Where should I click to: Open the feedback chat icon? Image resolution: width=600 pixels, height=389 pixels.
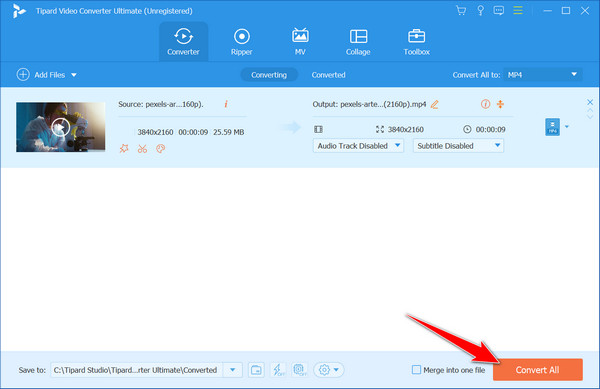pyautogui.click(x=499, y=10)
